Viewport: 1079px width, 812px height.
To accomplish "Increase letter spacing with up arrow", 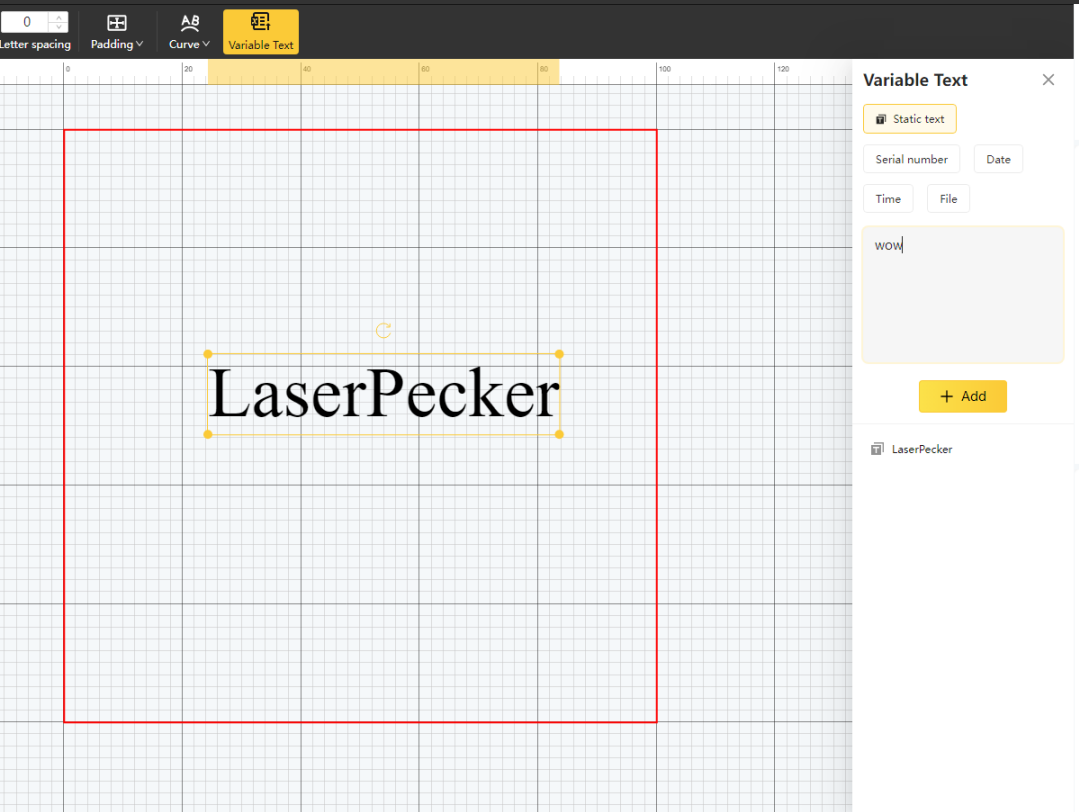I will (59, 17).
